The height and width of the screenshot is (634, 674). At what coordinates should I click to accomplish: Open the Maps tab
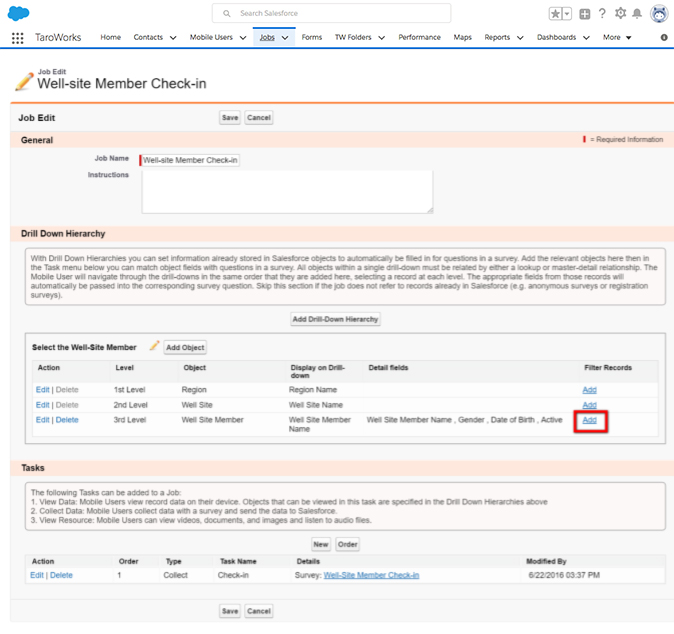coord(463,37)
